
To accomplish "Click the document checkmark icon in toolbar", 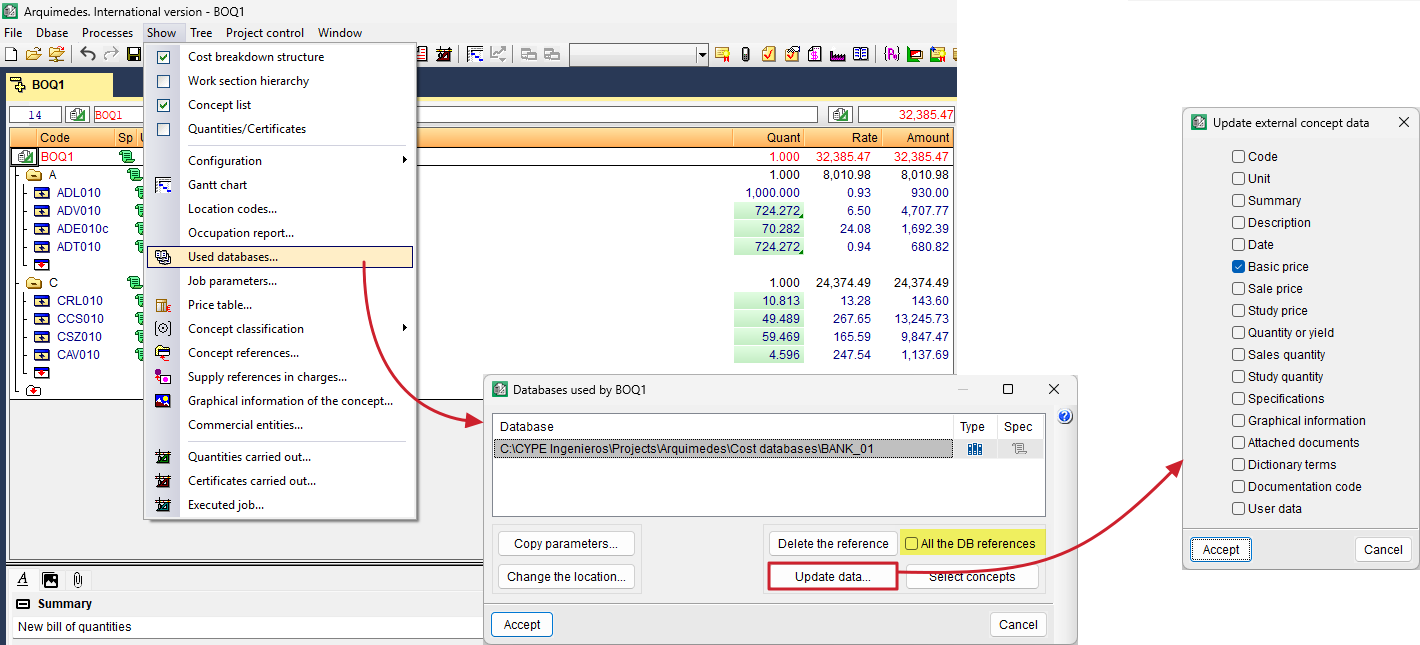I will point(769,54).
